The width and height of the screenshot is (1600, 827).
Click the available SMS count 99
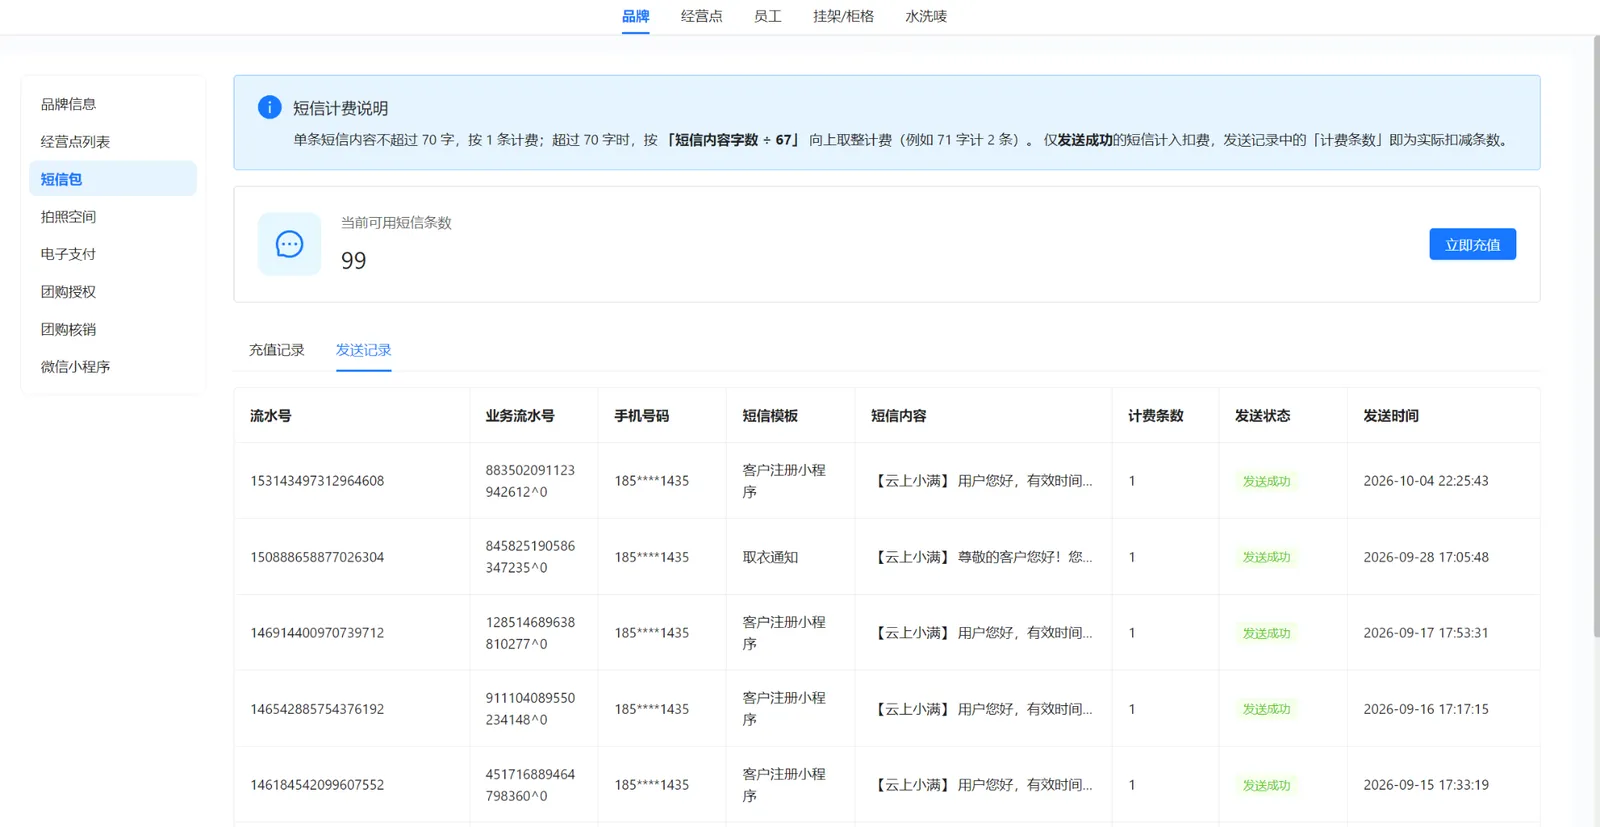point(353,261)
